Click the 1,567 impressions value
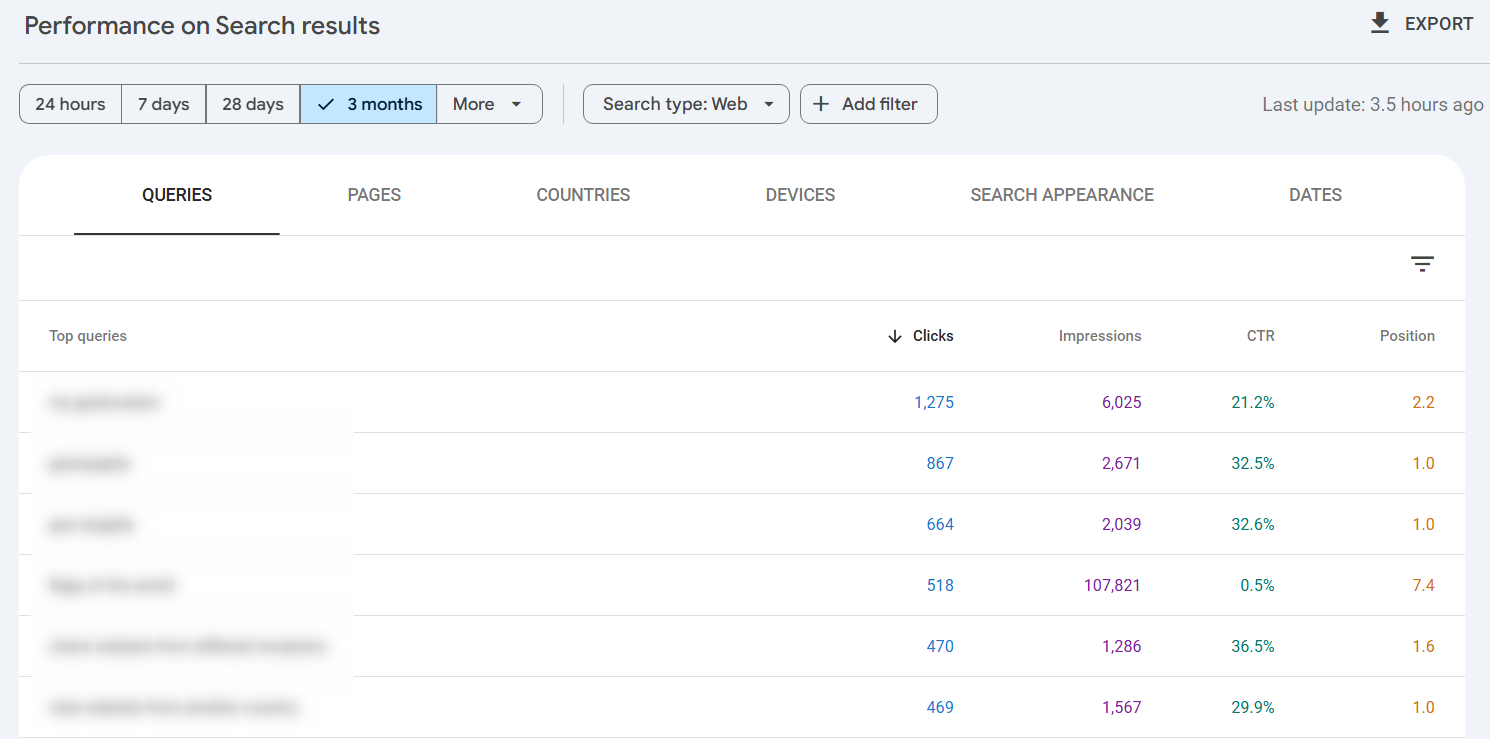The image size is (1490, 739). click(1121, 707)
